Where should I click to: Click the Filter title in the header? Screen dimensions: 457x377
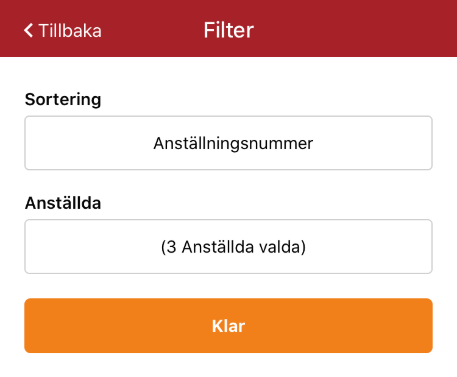pos(229,30)
